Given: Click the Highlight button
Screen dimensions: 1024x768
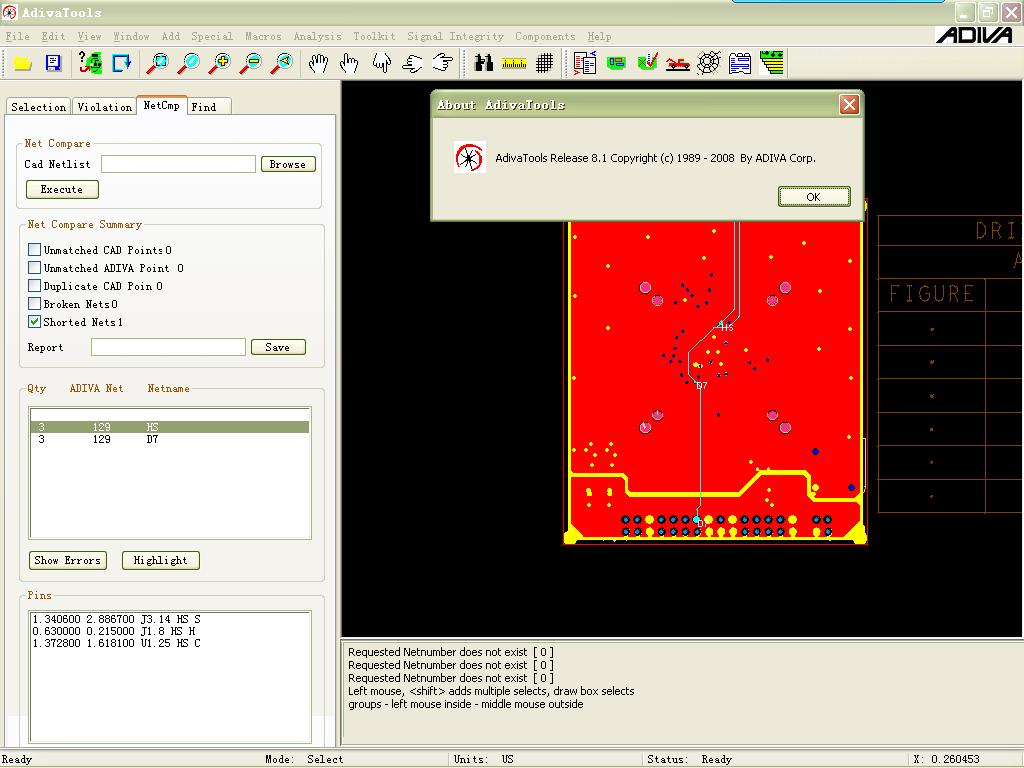Looking at the screenshot, I should pos(161,560).
